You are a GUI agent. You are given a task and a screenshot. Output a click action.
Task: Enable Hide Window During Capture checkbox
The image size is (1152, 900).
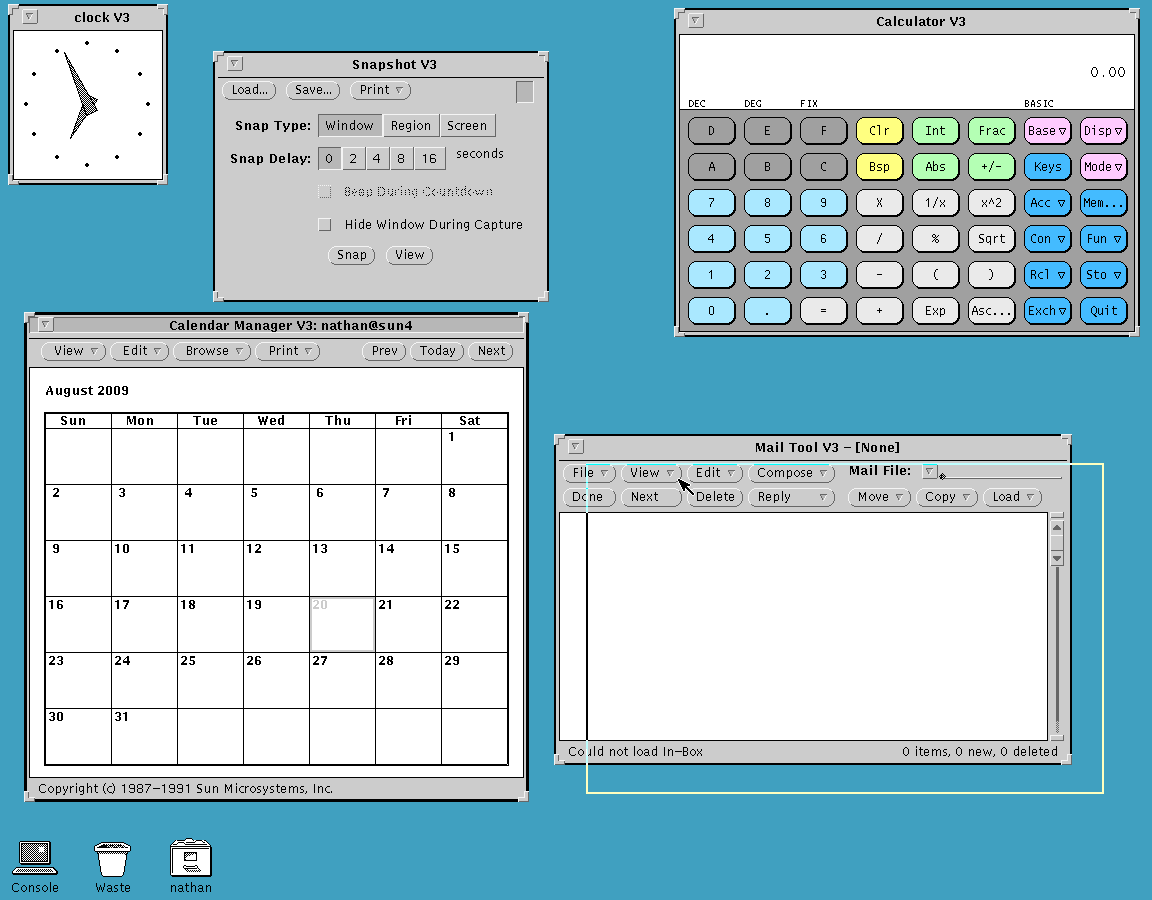[325, 225]
